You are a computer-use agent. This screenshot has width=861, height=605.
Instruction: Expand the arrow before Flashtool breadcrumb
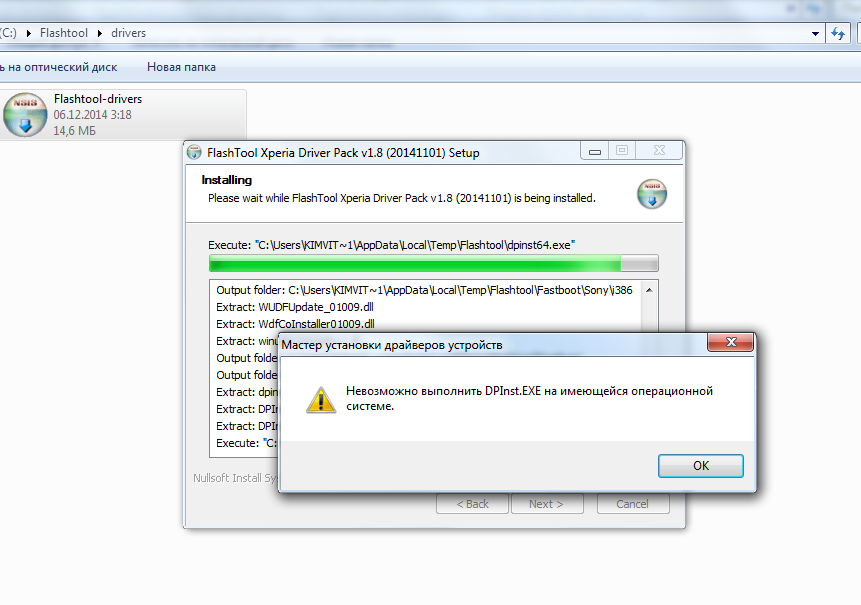tap(29, 33)
